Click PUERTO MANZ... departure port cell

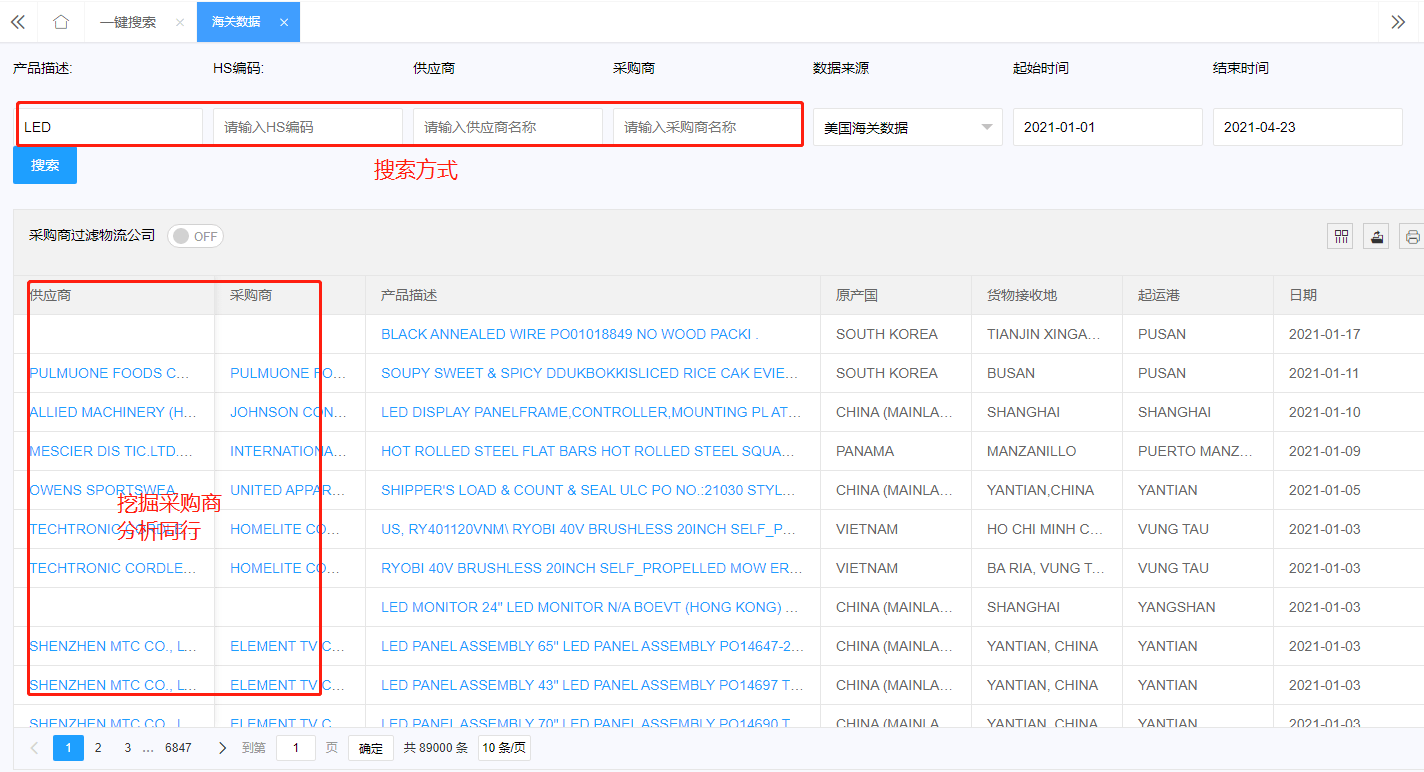[x=1196, y=451]
